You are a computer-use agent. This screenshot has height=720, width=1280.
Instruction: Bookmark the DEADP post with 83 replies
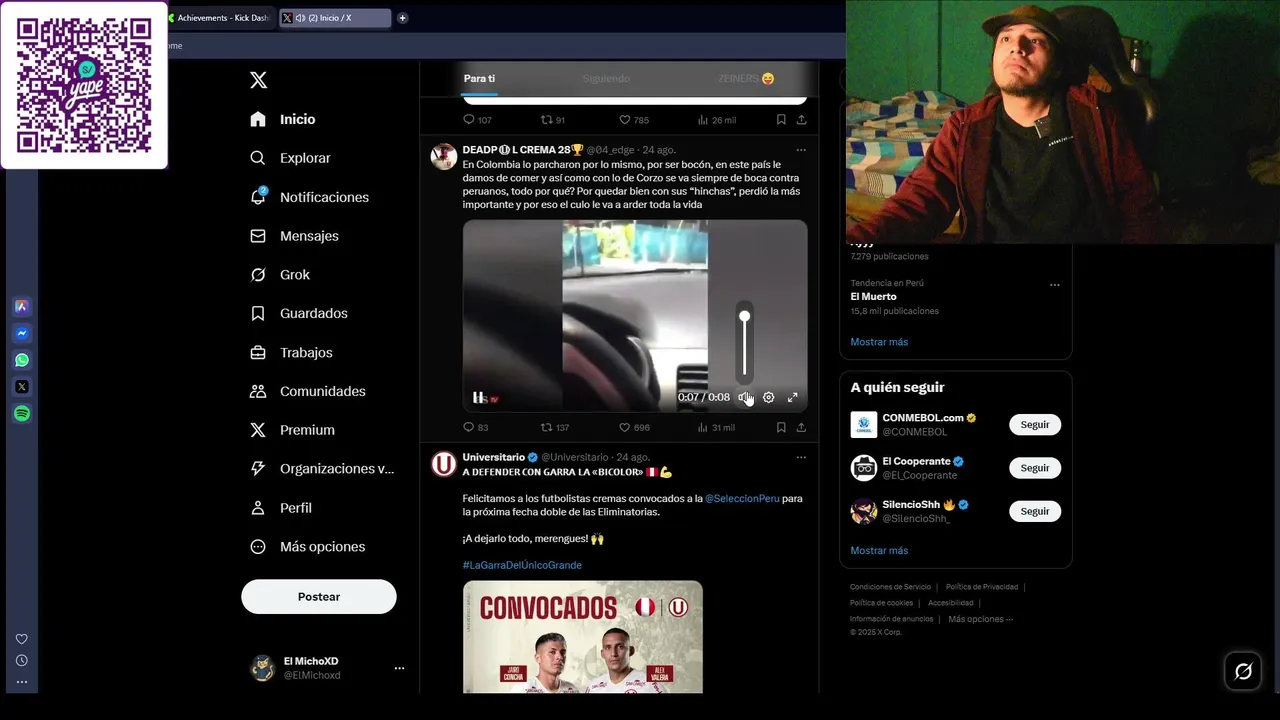coord(780,427)
